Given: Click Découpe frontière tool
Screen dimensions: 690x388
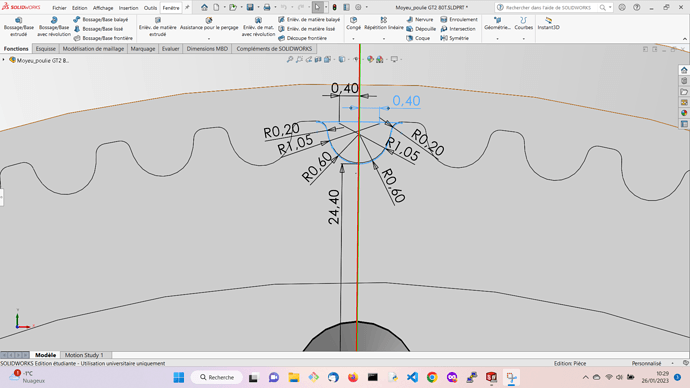Looking at the screenshot, I should click(x=302, y=38).
